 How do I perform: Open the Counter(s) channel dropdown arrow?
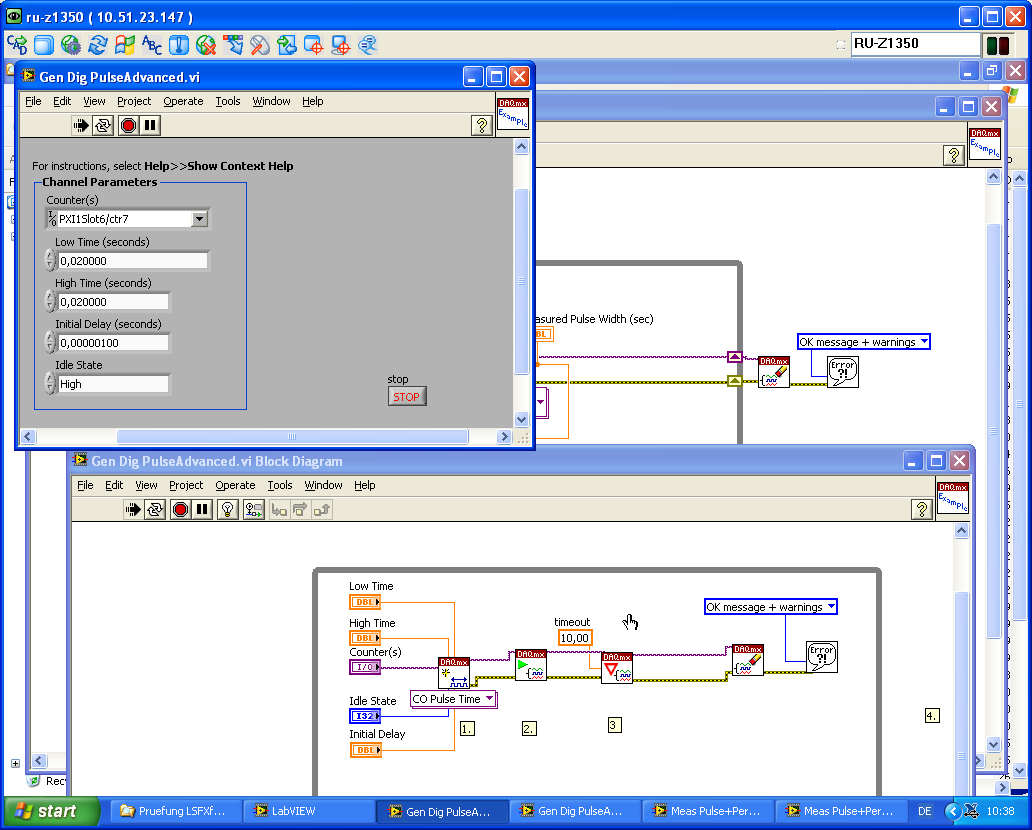pyautogui.click(x=199, y=219)
